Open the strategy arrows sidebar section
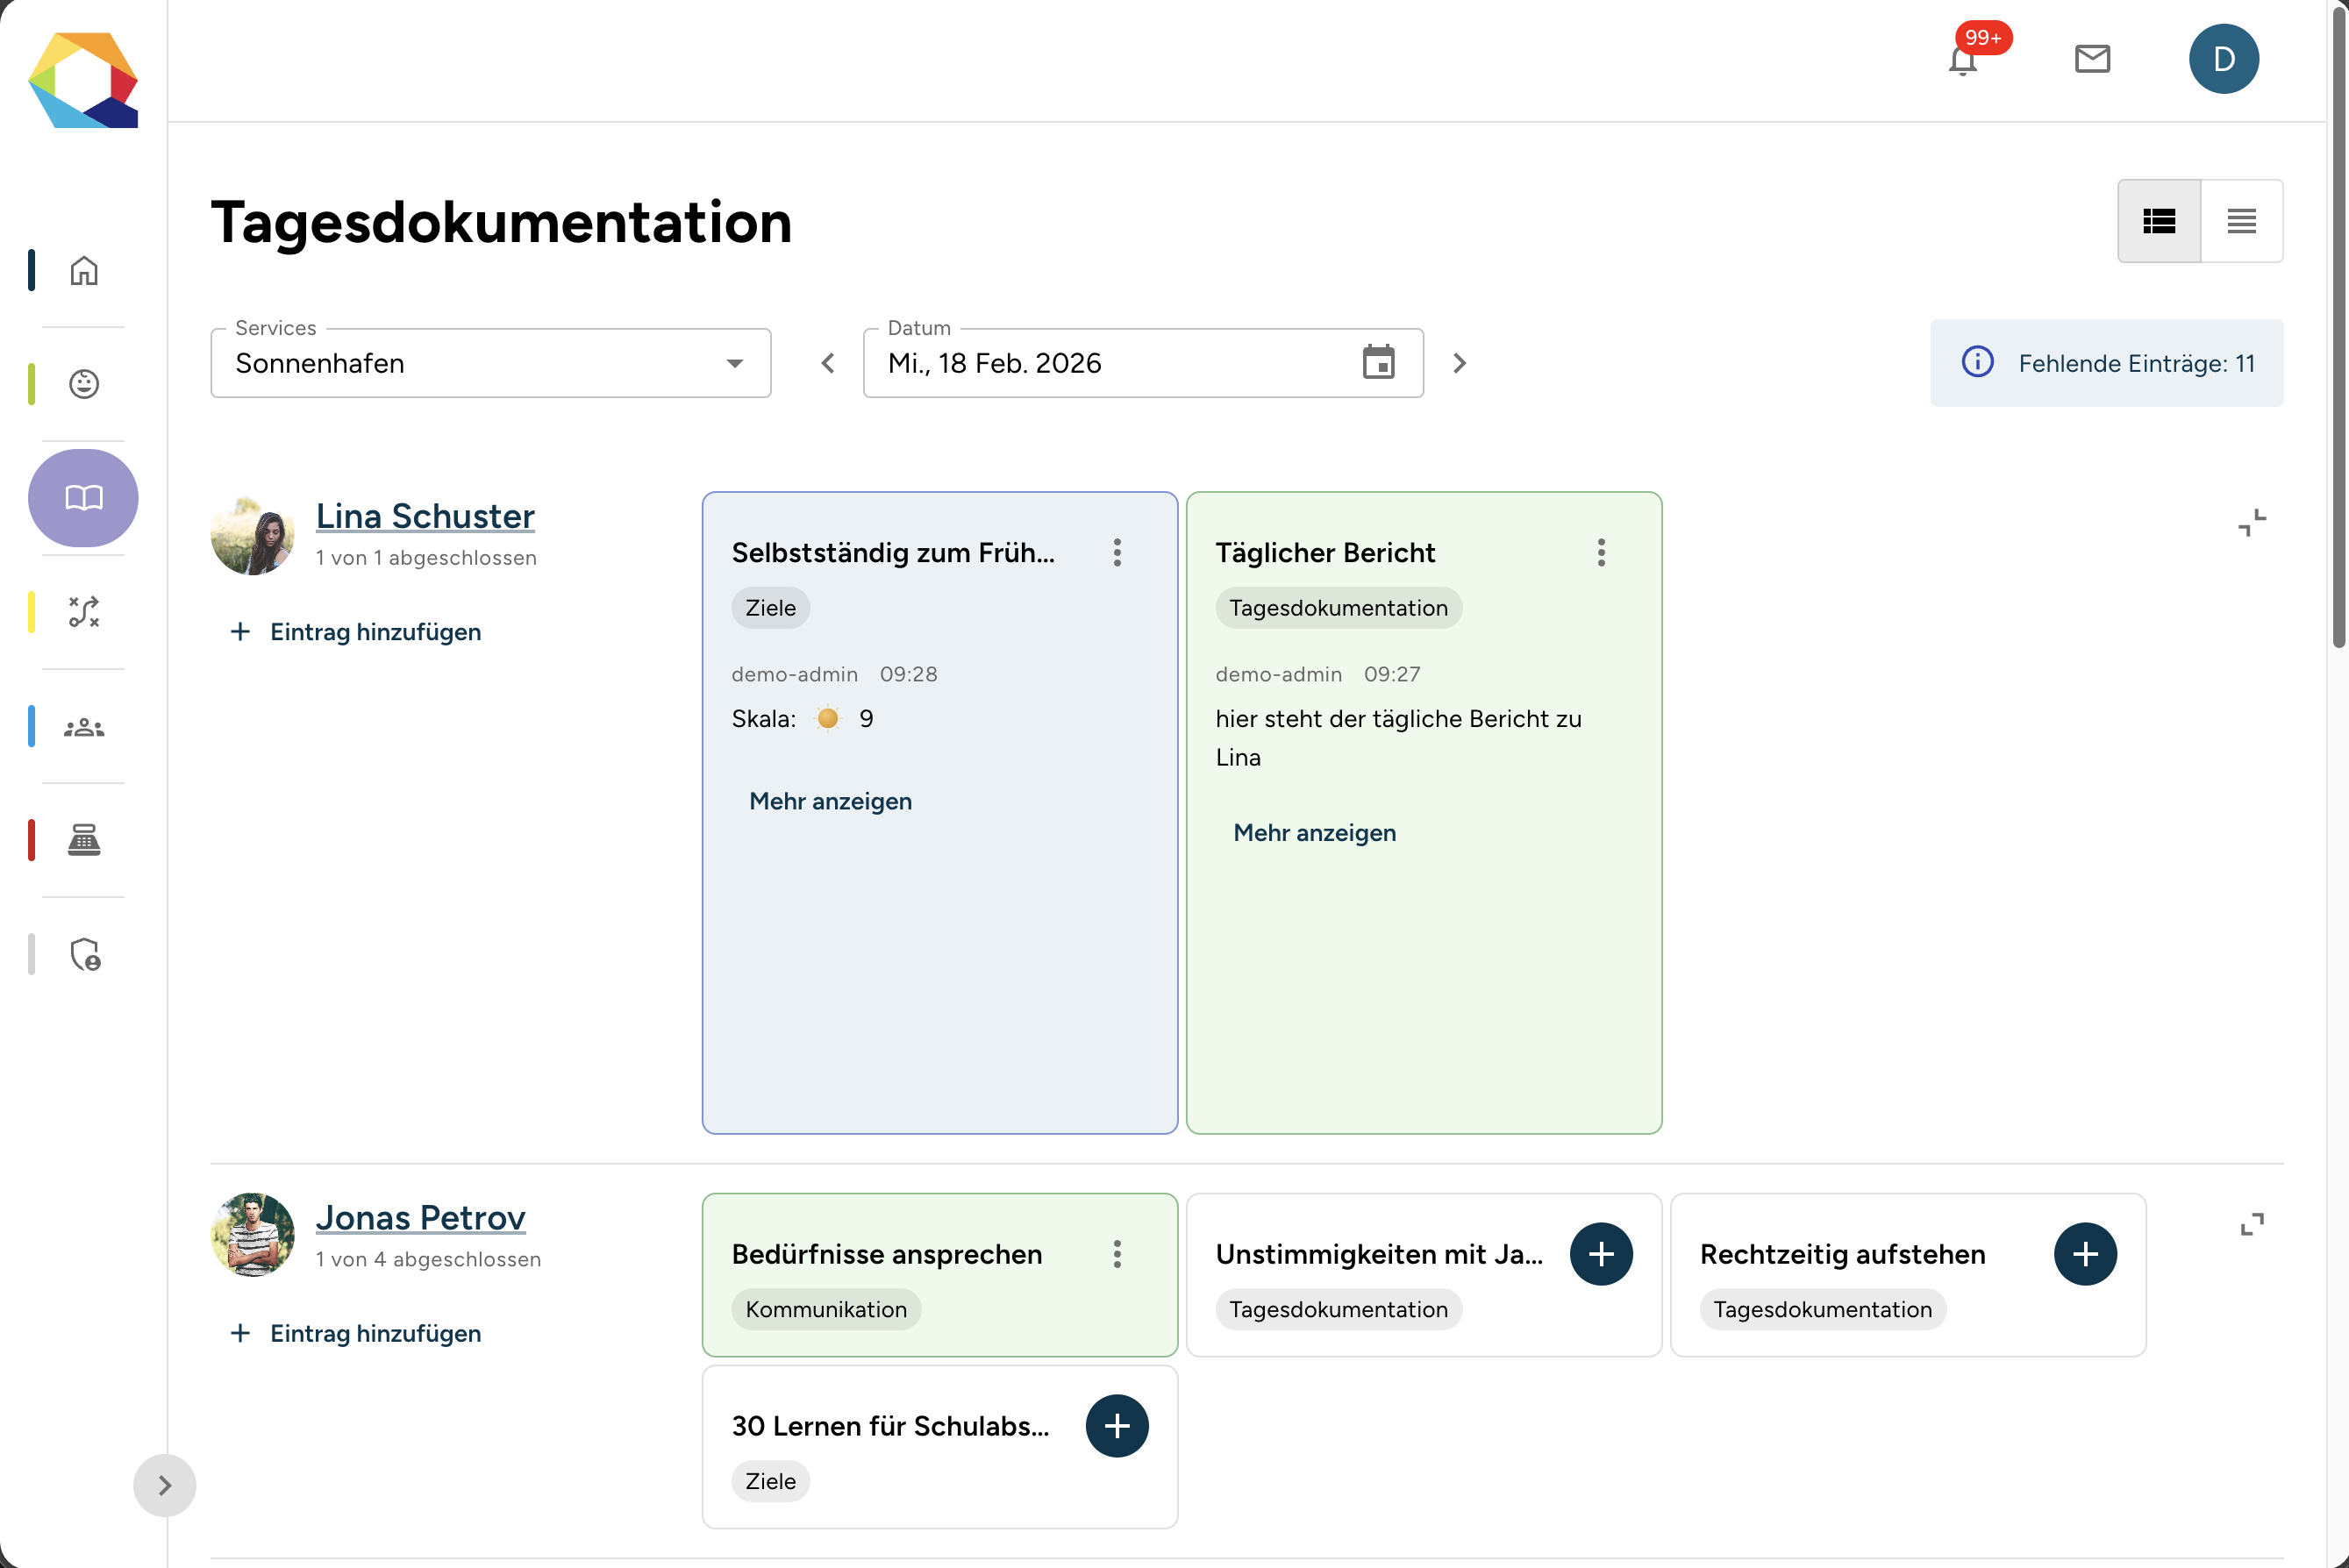 (84, 612)
